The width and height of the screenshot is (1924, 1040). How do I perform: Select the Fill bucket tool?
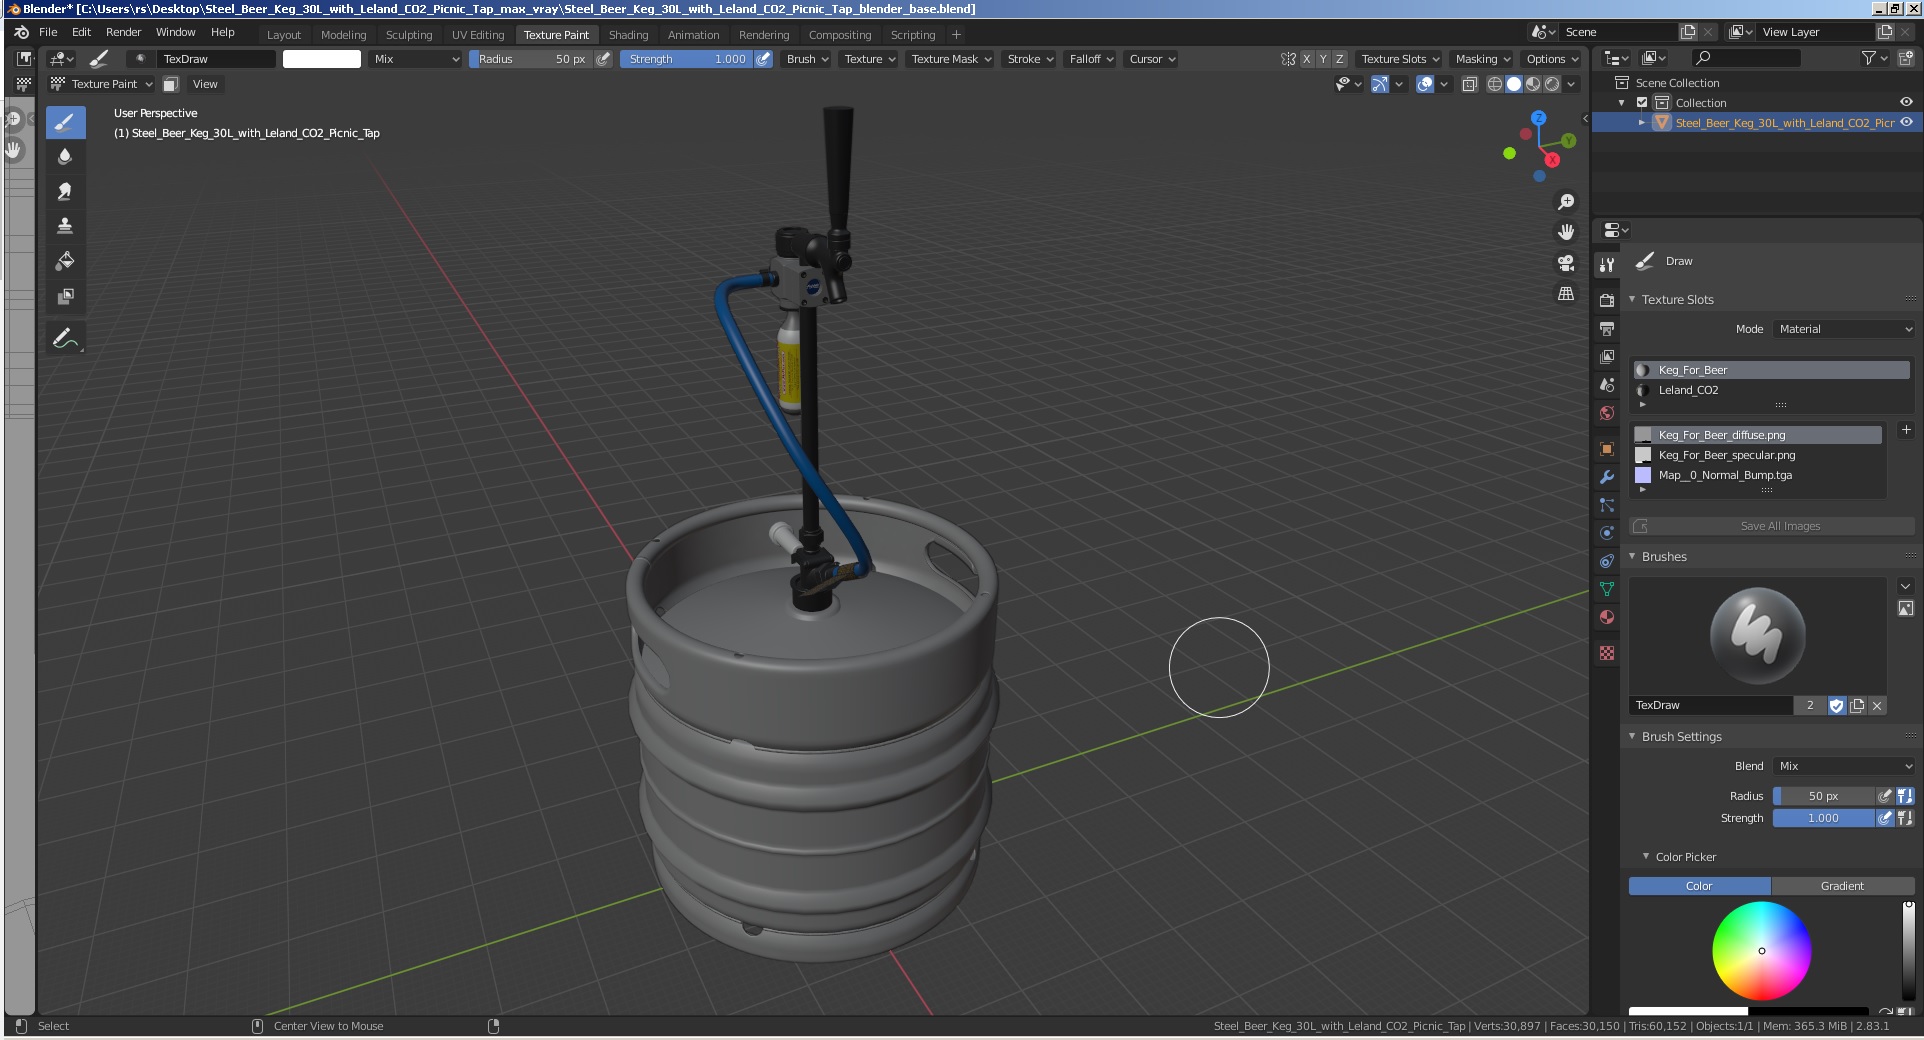click(x=65, y=261)
